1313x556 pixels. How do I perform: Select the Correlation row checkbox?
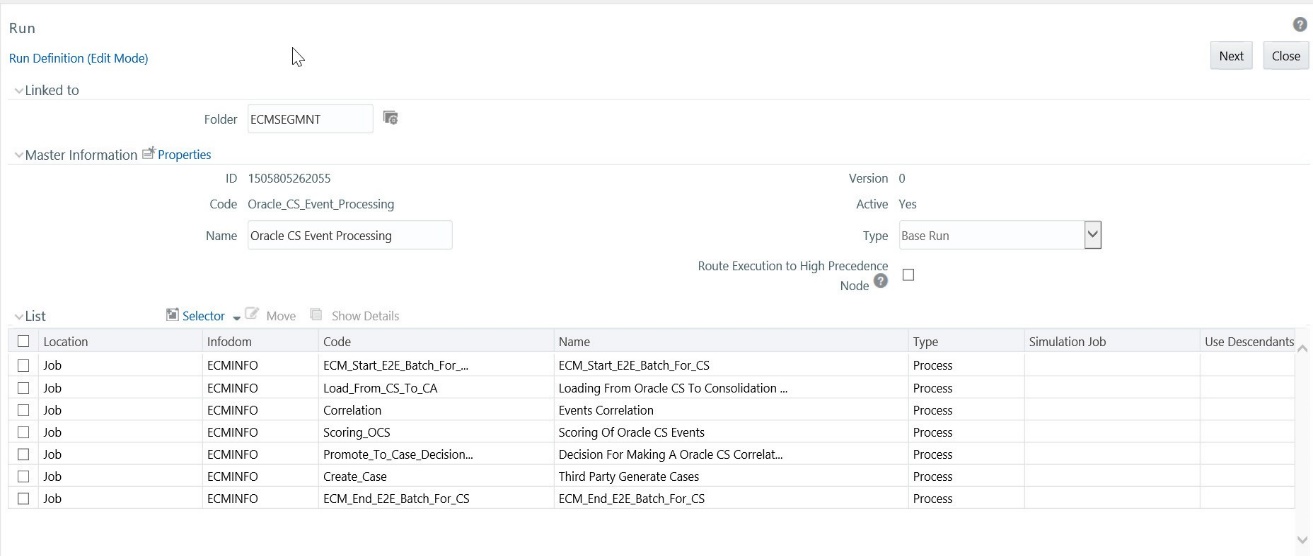click(x=23, y=410)
